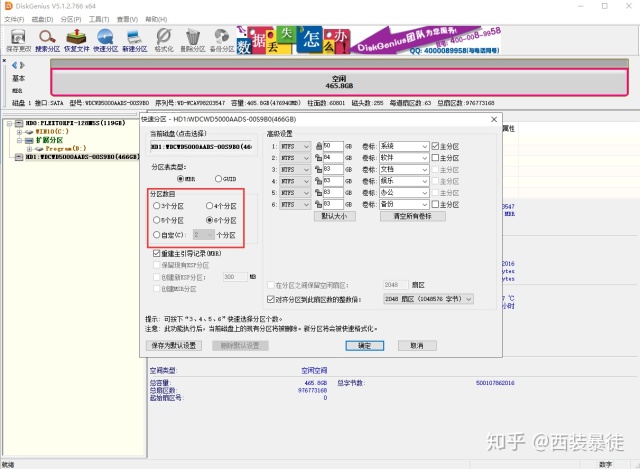The height and width of the screenshot is (469, 640).
Task: Click the Program(D:) drive icon in the tree
Action: point(39,149)
